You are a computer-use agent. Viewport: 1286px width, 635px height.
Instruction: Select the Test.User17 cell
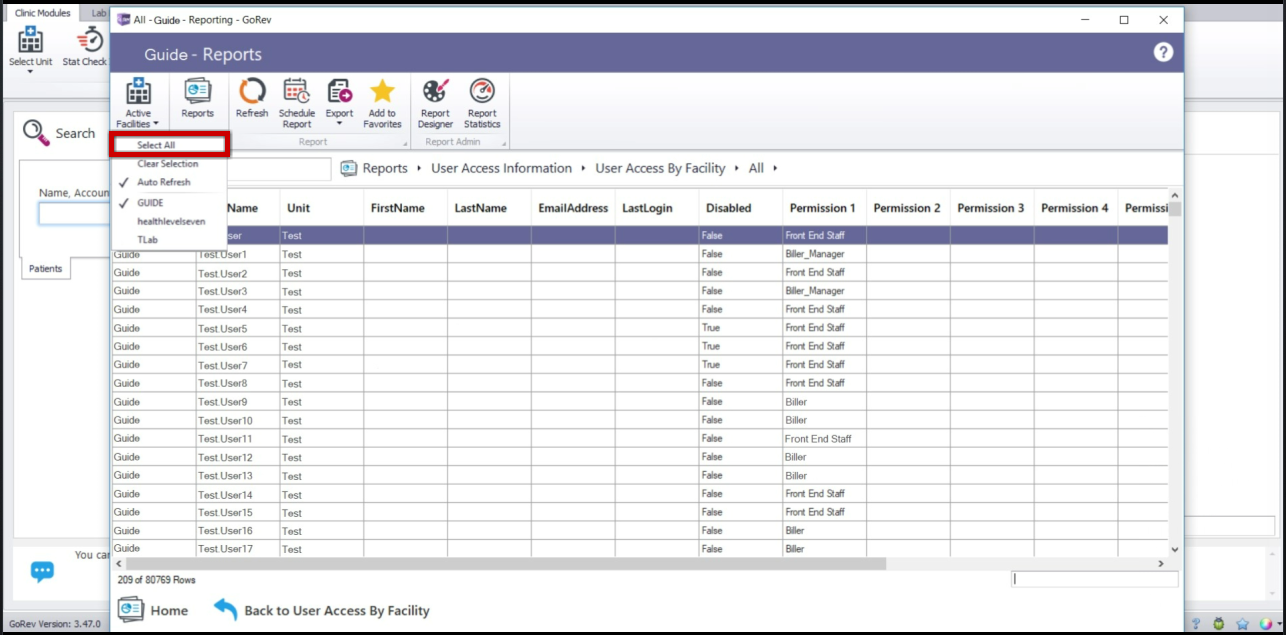tap(238, 549)
